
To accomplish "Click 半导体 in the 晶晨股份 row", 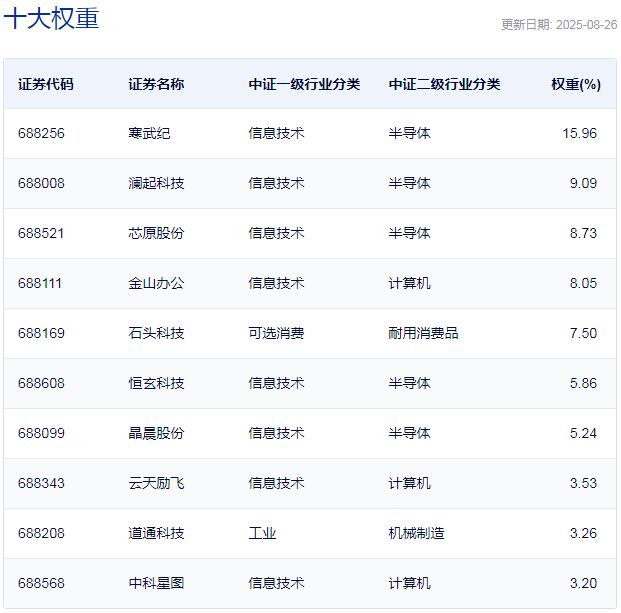I will click(410, 433).
